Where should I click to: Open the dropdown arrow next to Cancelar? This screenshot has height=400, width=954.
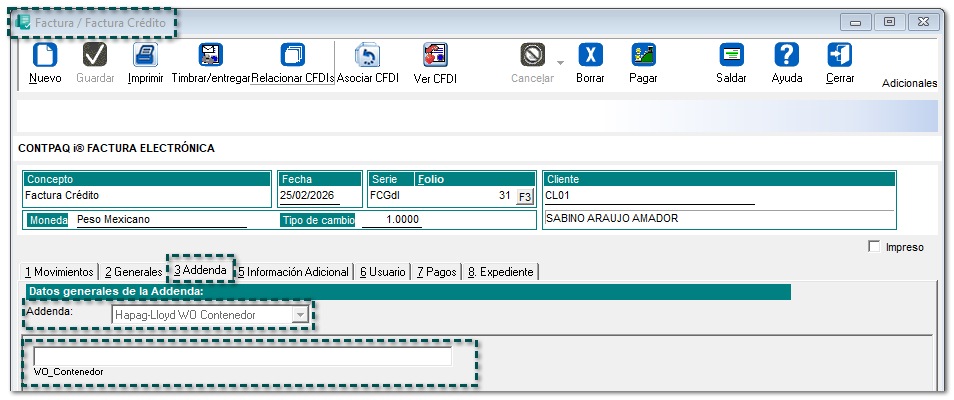560,63
